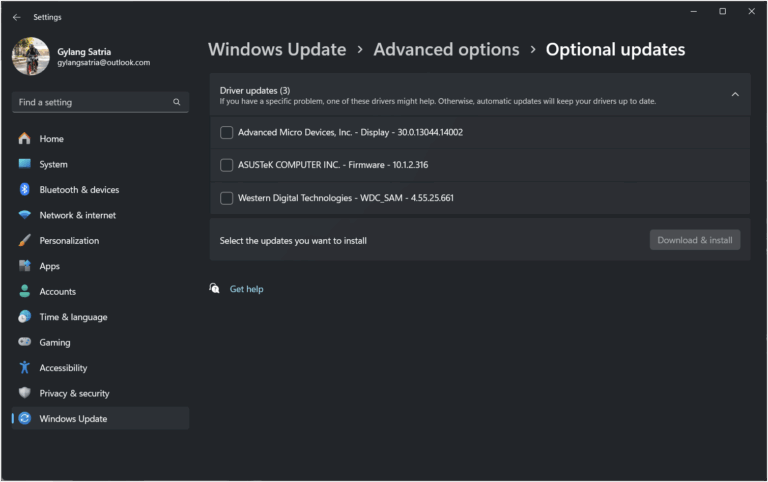Open the Get help link
Image resolution: width=768 pixels, height=482 pixels.
246,289
